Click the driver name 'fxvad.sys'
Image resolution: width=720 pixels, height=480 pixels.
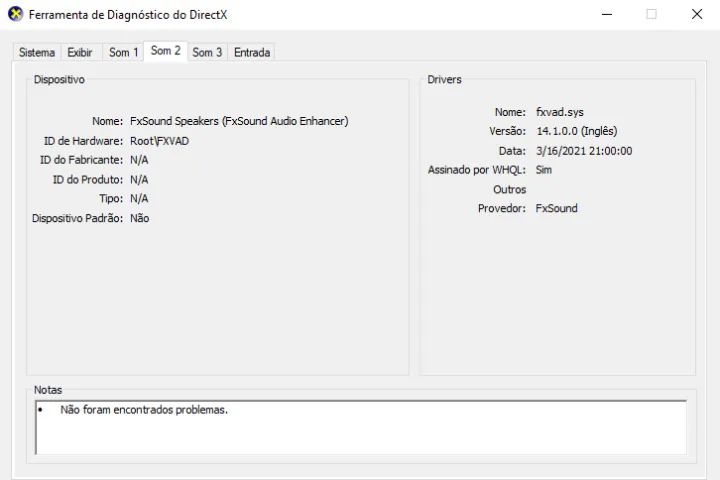pos(560,112)
